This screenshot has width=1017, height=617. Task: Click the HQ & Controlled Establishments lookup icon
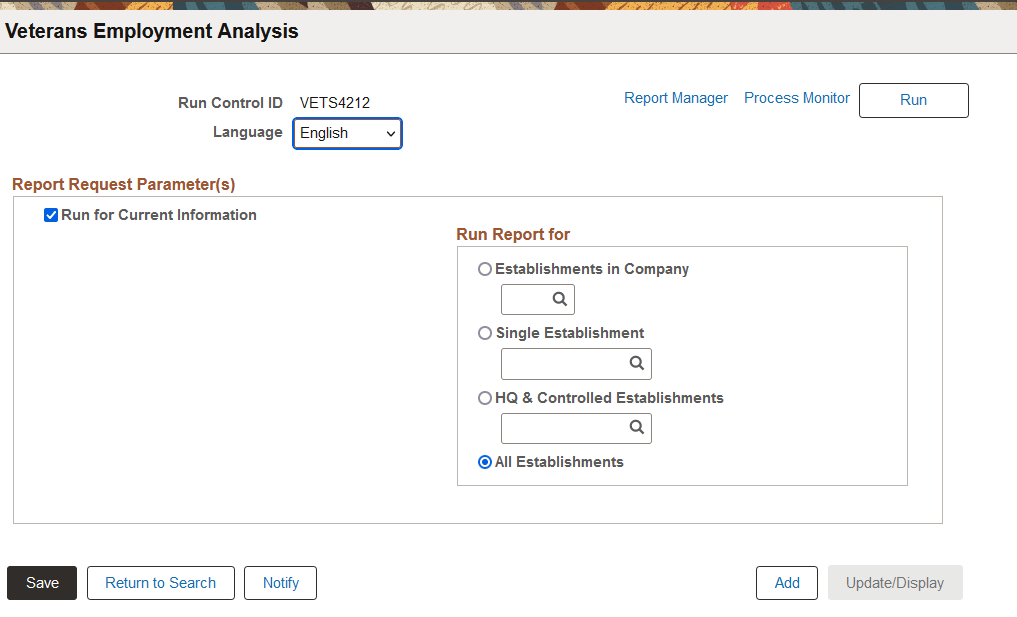[636, 428]
